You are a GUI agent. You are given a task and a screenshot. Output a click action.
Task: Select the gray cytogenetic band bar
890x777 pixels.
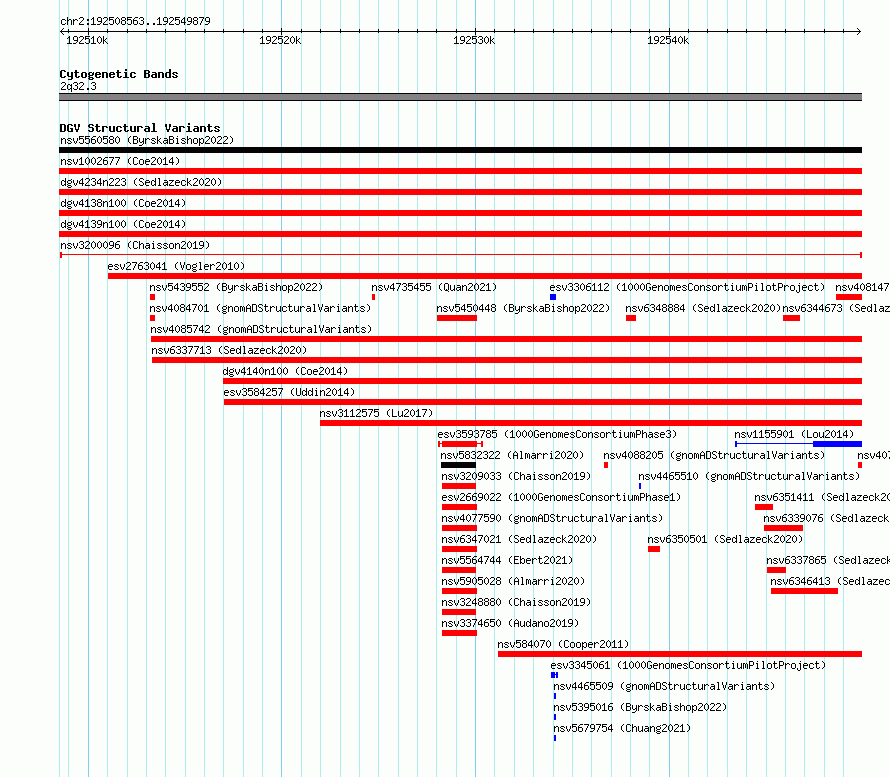point(460,97)
